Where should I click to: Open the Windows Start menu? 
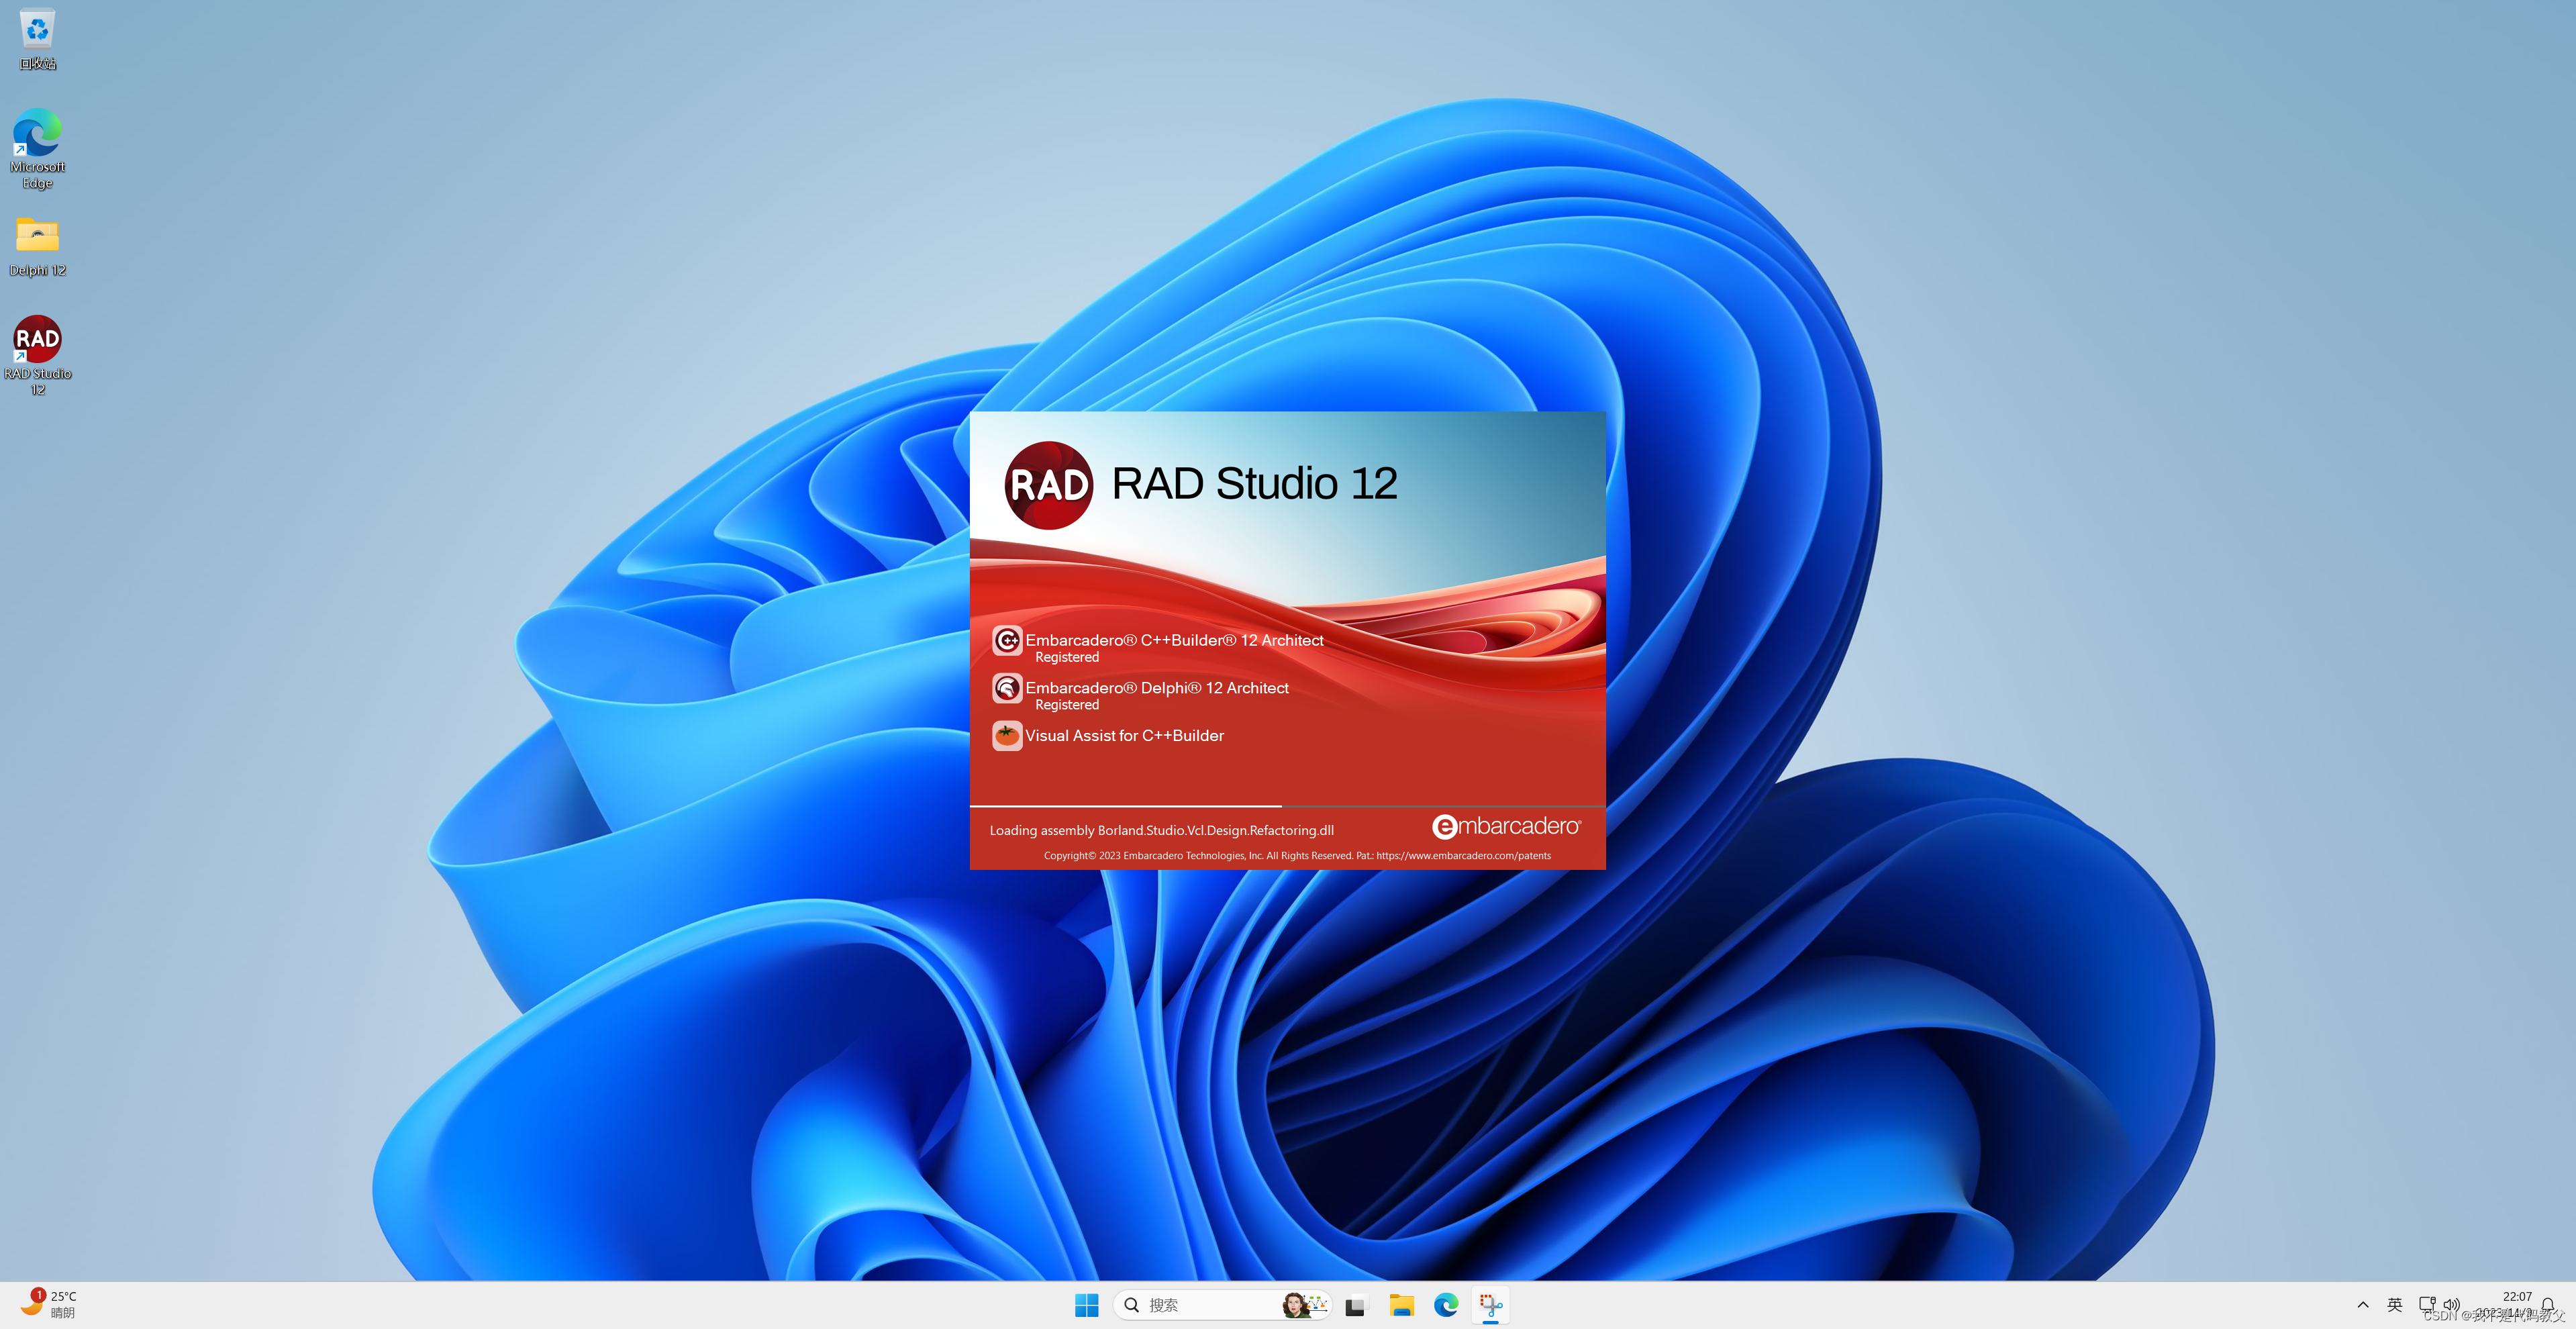coord(1086,1305)
